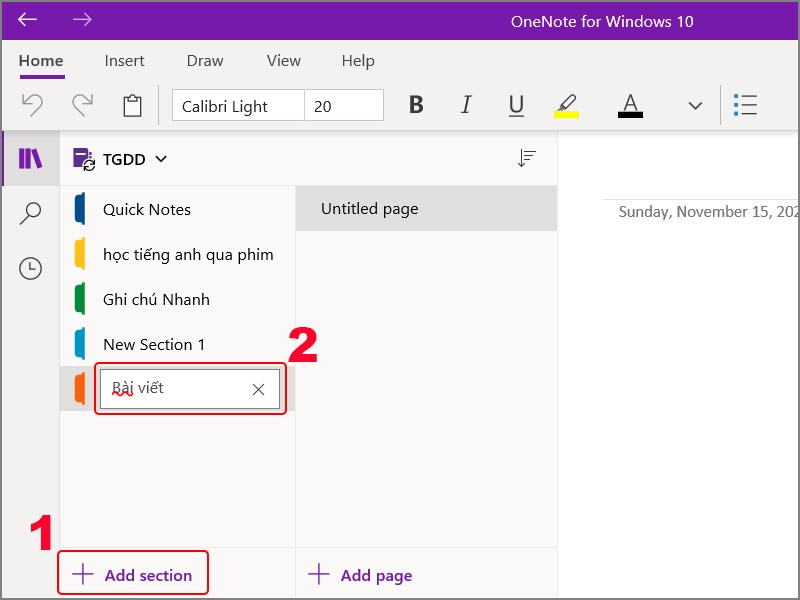The width and height of the screenshot is (800, 600).
Task: Toggle italic formatting
Action: click(466, 105)
